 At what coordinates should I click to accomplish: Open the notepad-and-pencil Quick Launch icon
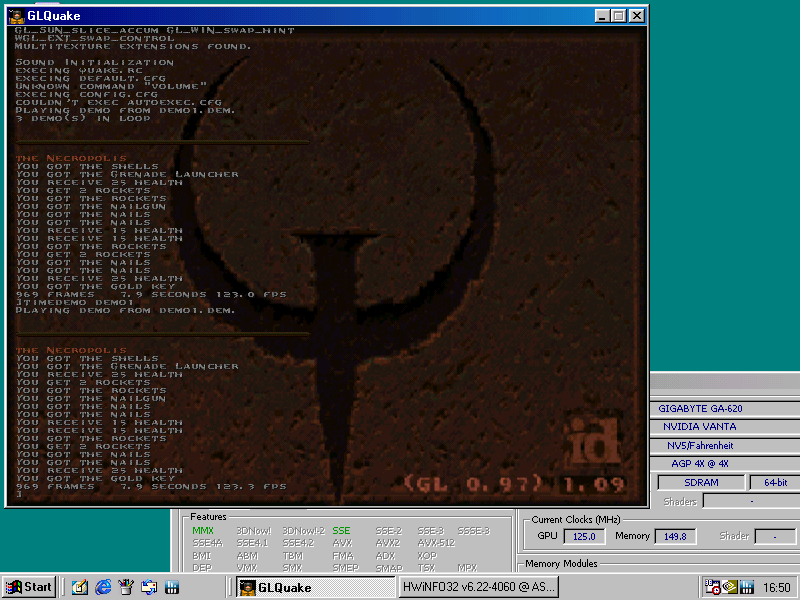click(x=80, y=587)
